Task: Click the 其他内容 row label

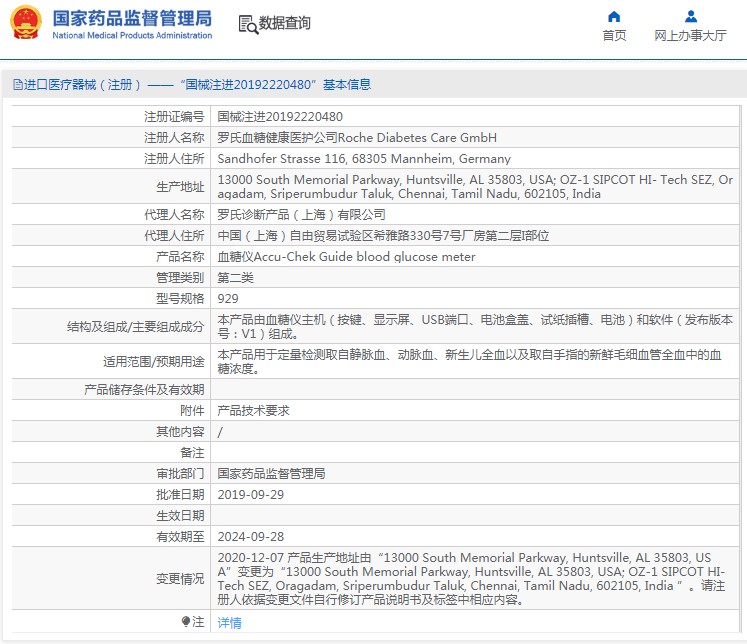Action: tap(180, 432)
